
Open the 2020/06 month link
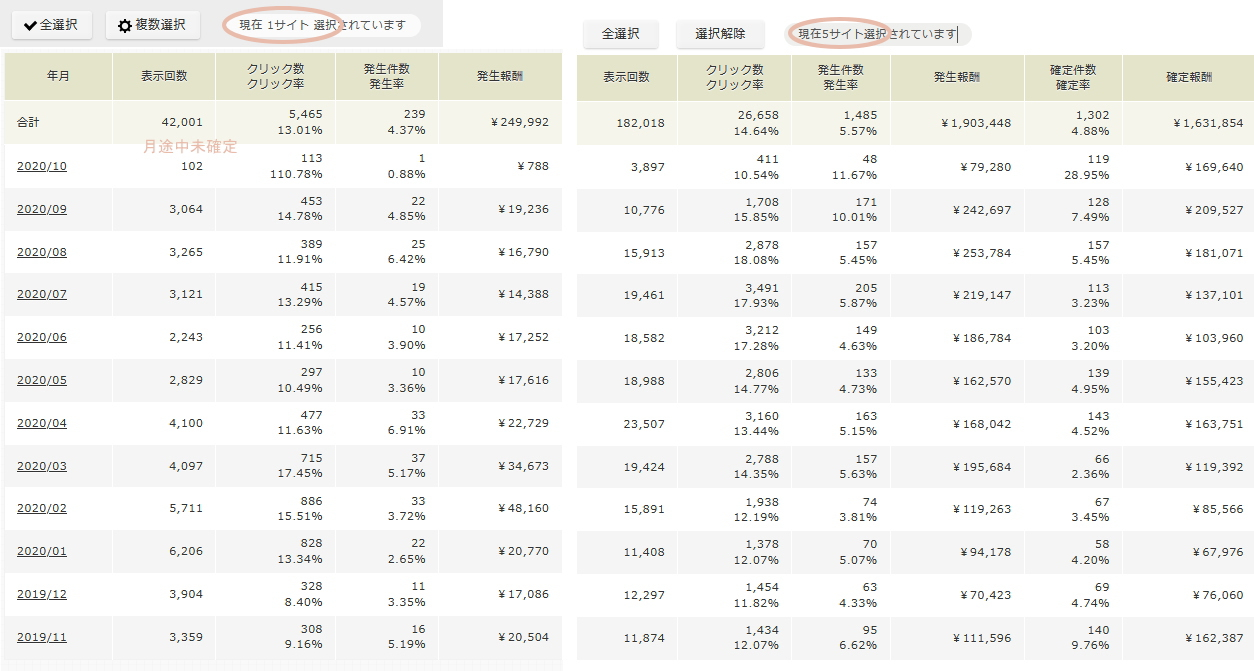click(42, 337)
